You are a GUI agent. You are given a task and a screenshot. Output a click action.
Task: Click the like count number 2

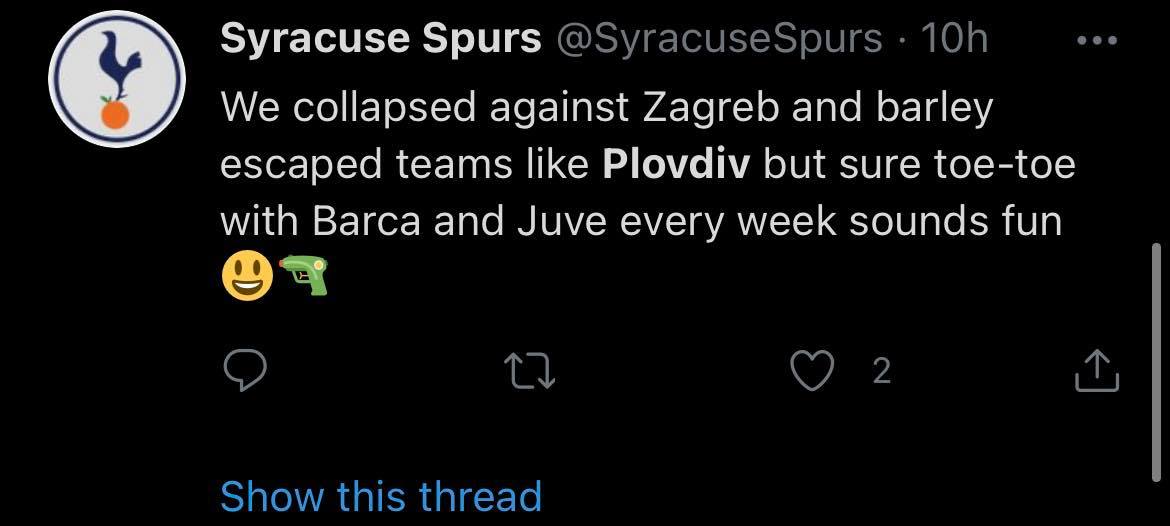click(x=881, y=372)
